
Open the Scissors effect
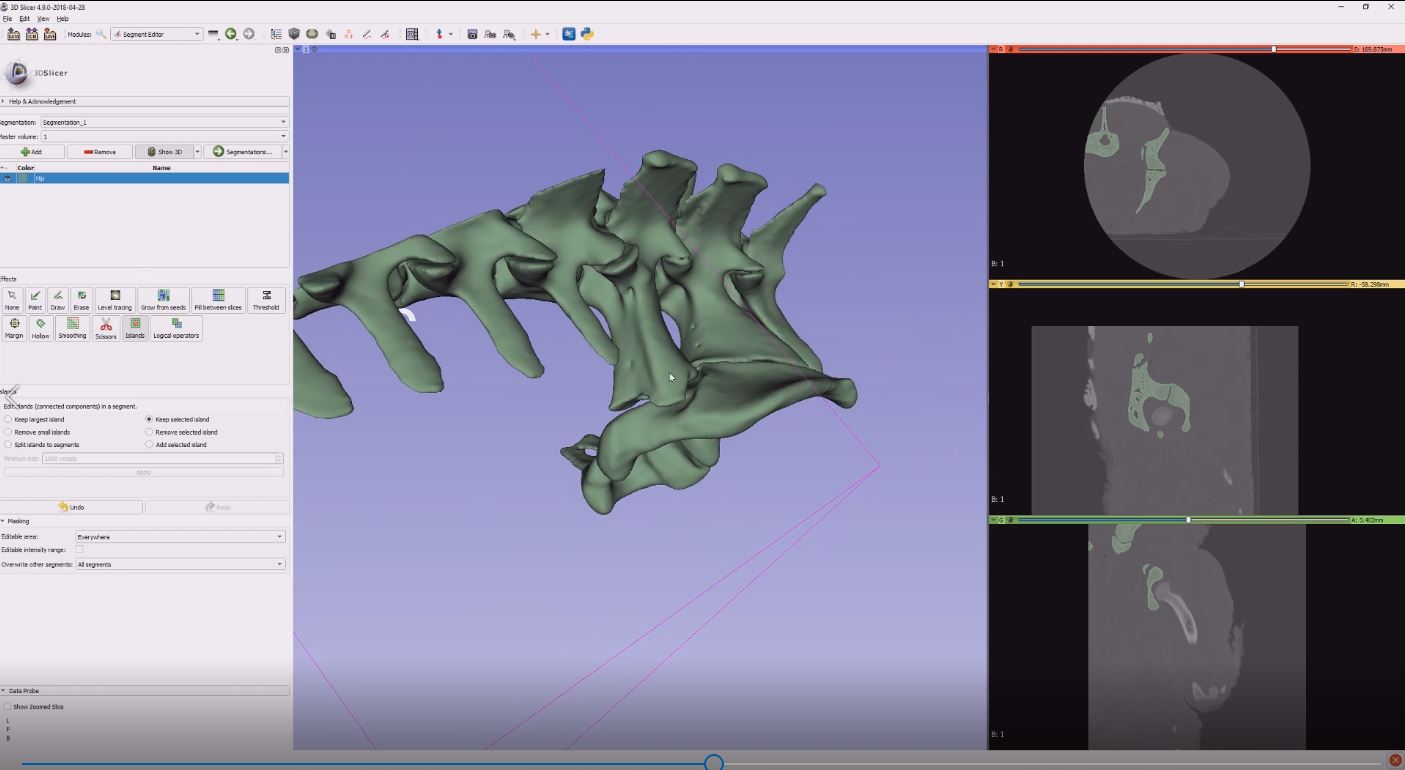[107, 329]
